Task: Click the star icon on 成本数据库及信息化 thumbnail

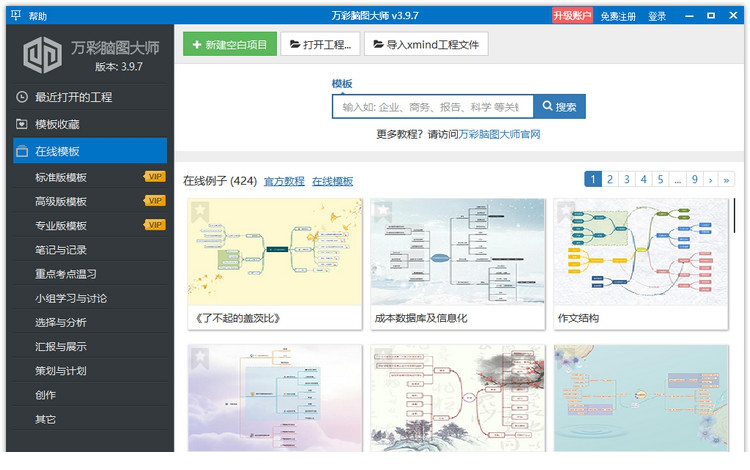Action: click(x=382, y=210)
